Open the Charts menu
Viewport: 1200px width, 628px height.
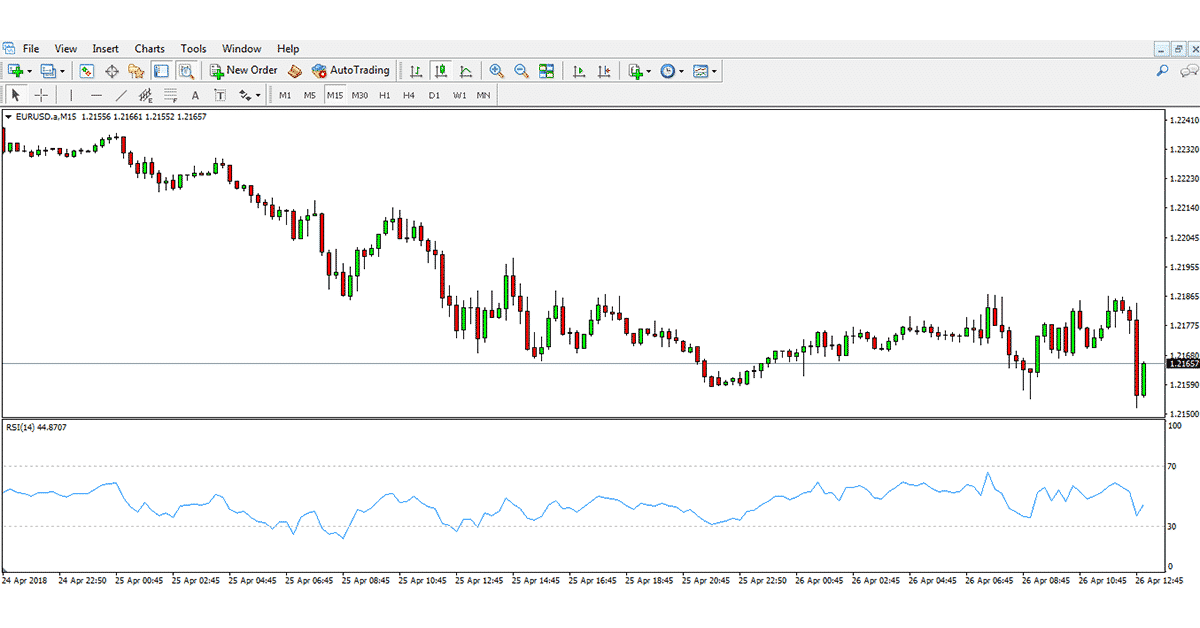[x=150, y=48]
